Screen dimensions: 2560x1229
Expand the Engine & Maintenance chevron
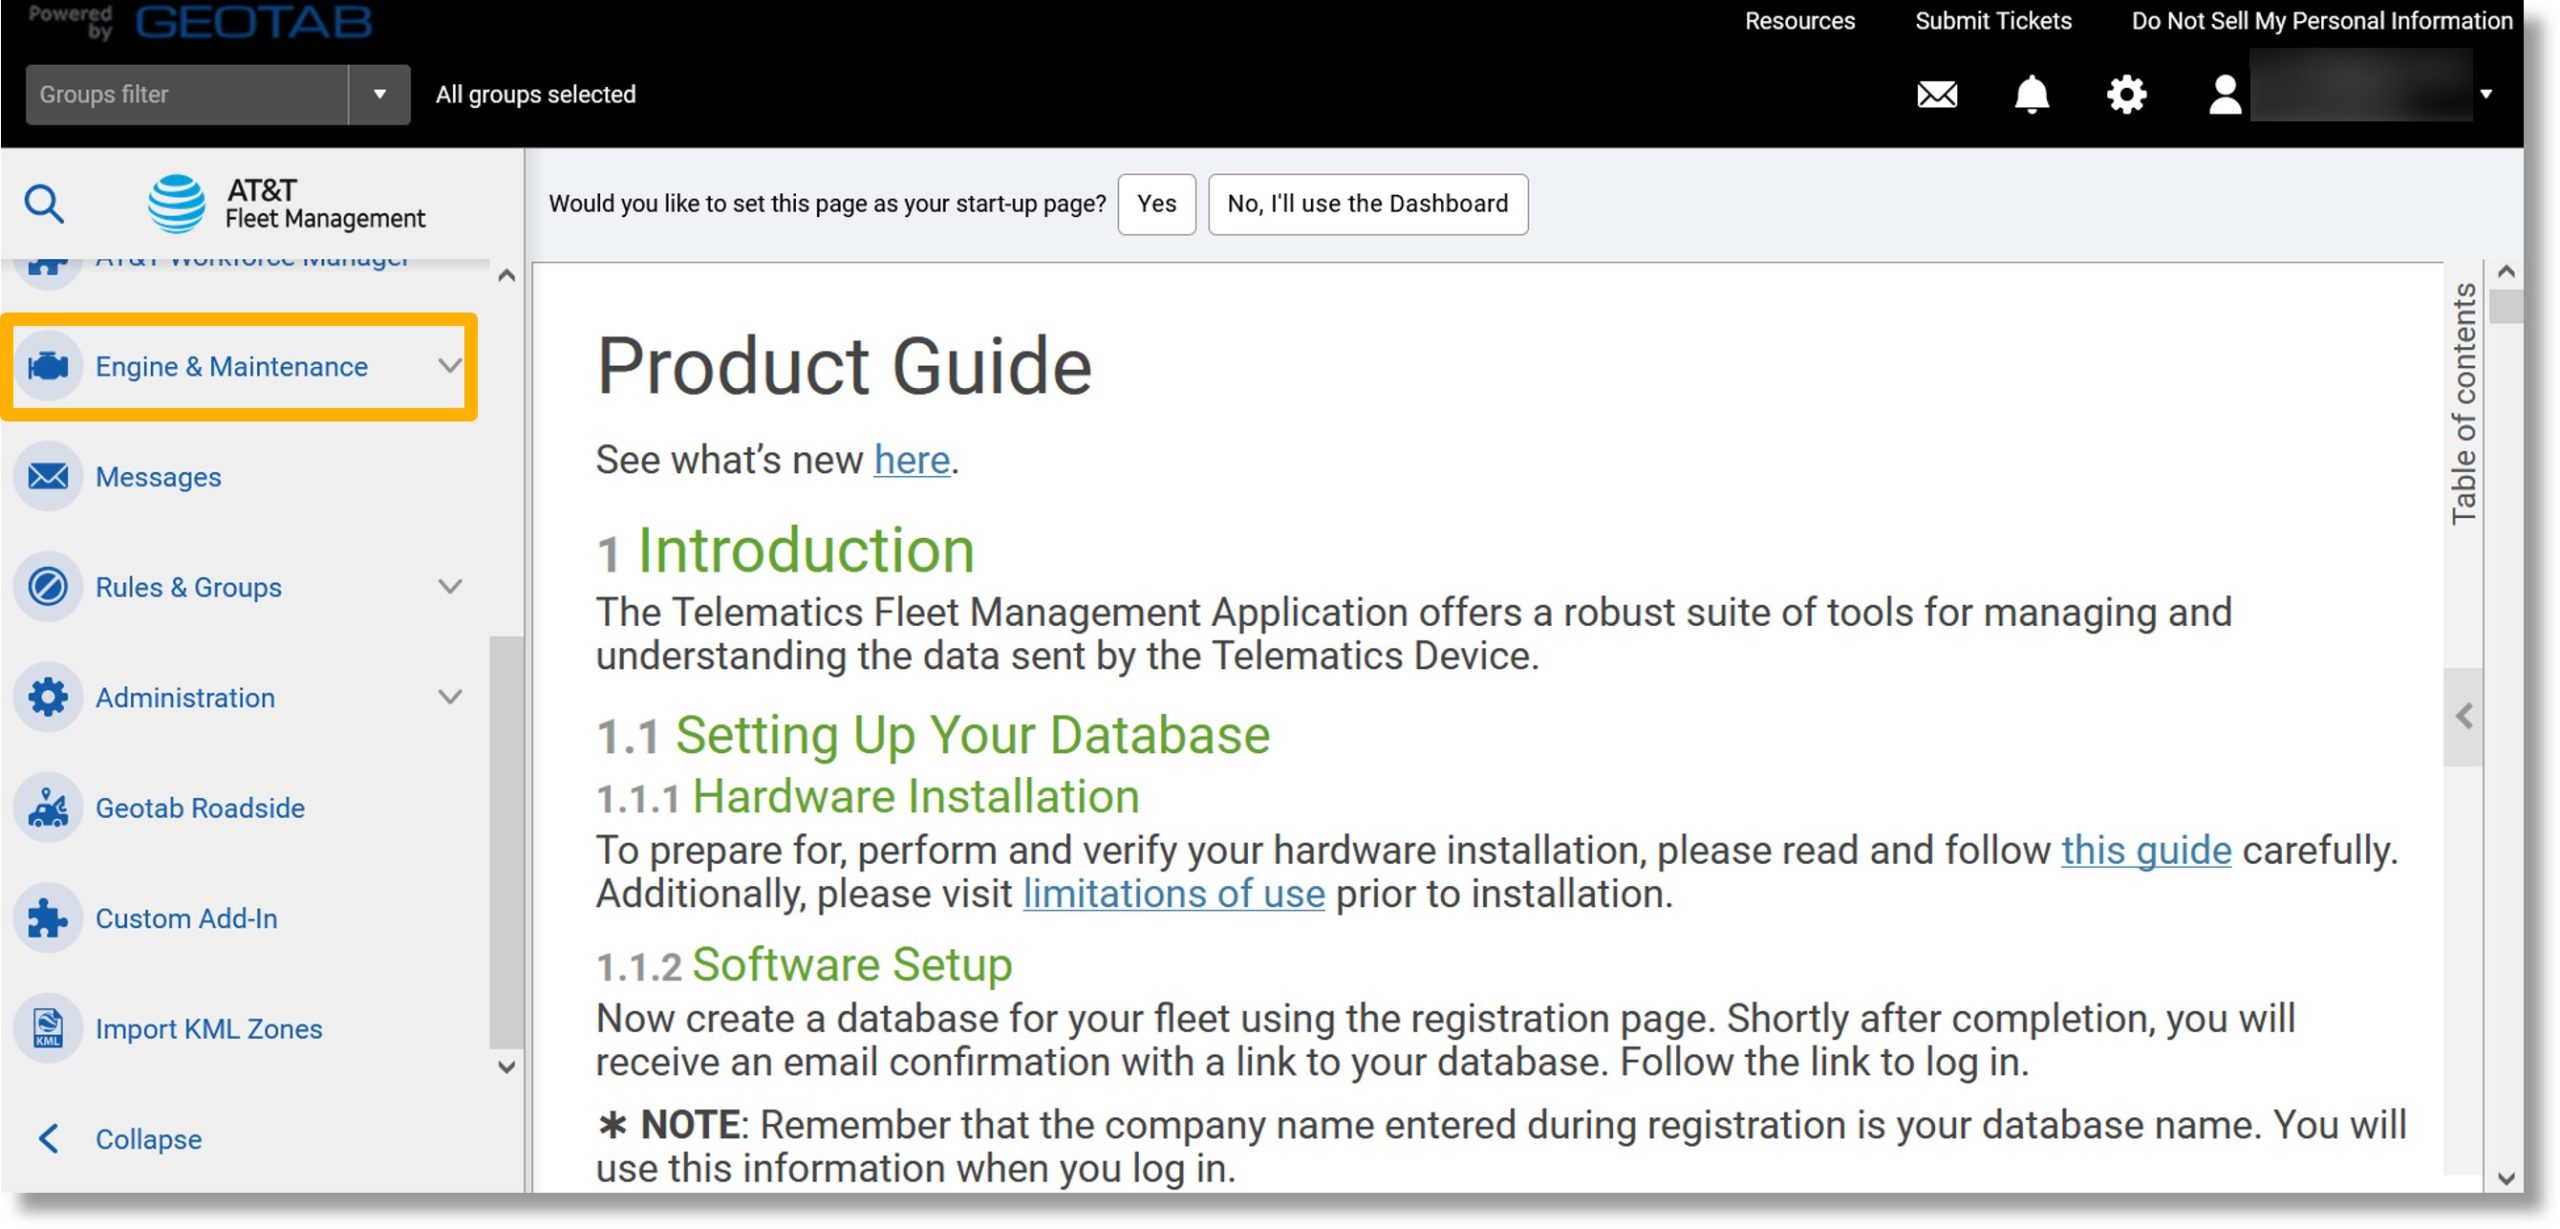coord(450,366)
